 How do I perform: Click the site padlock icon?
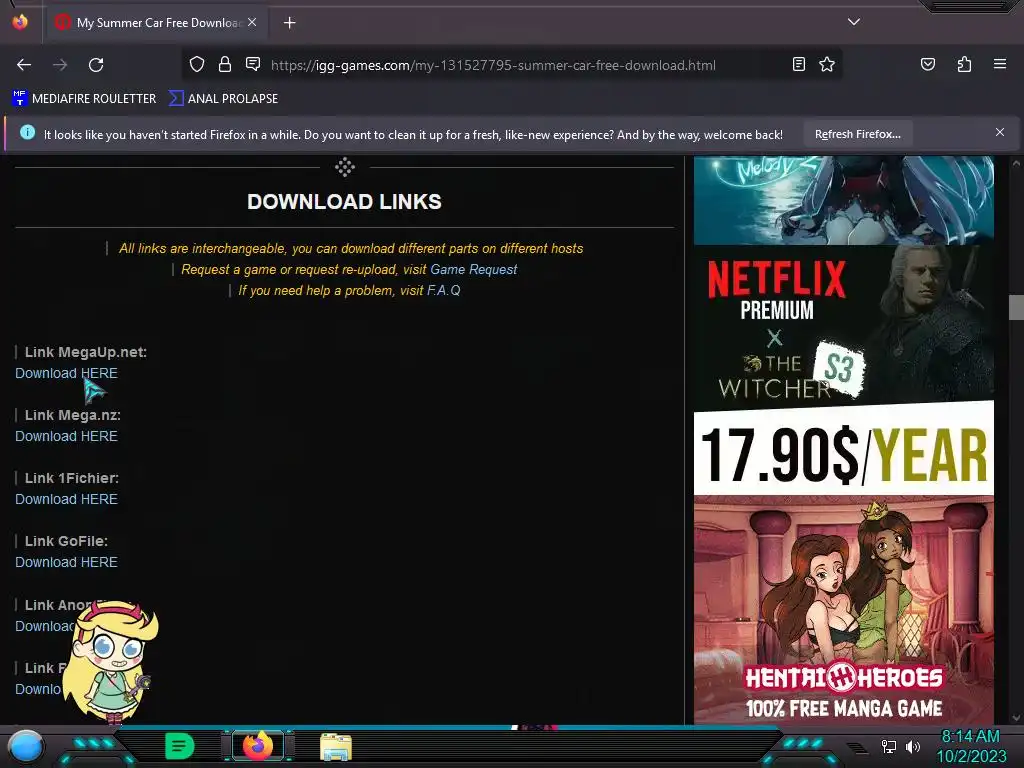point(225,64)
